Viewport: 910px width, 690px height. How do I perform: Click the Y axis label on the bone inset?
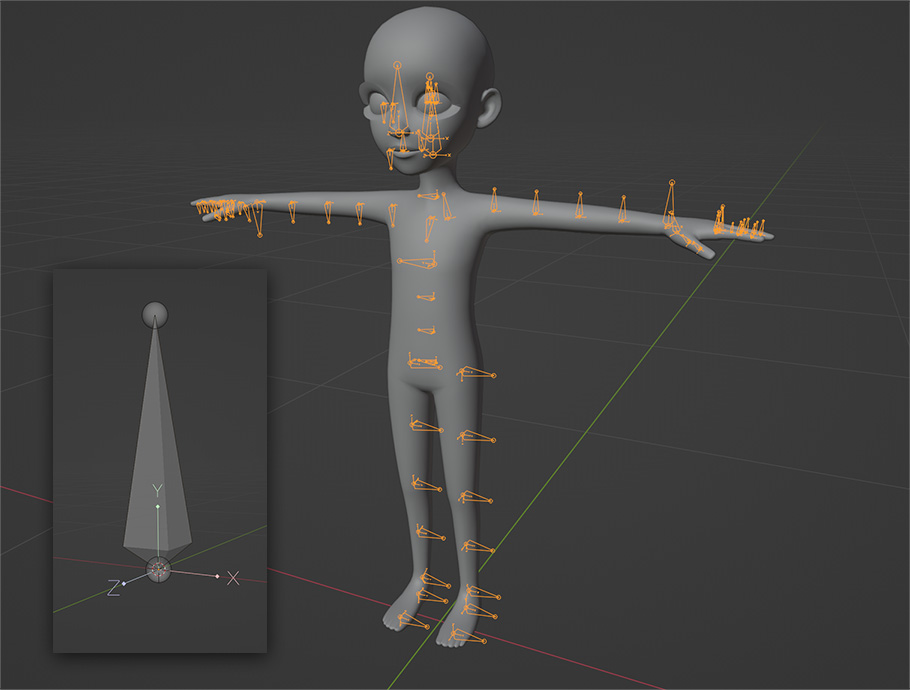pyautogui.click(x=157, y=490)
